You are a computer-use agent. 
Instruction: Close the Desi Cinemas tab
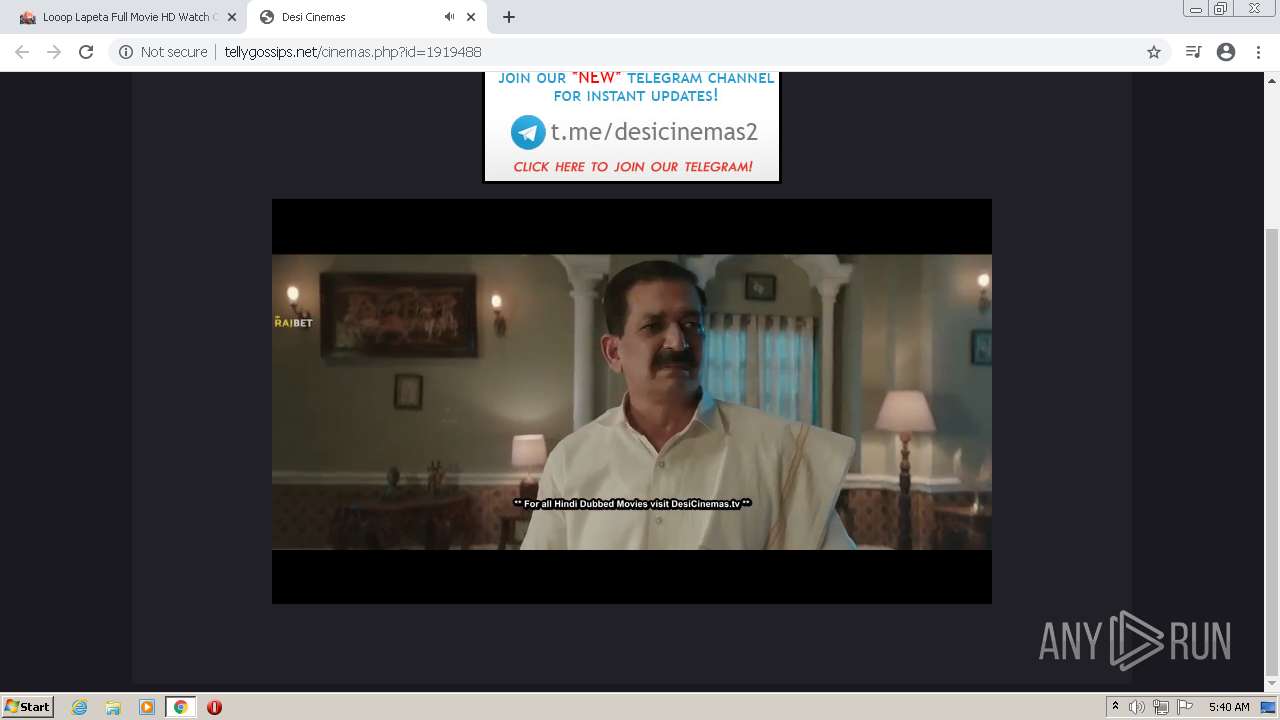[x=471, y=17]
